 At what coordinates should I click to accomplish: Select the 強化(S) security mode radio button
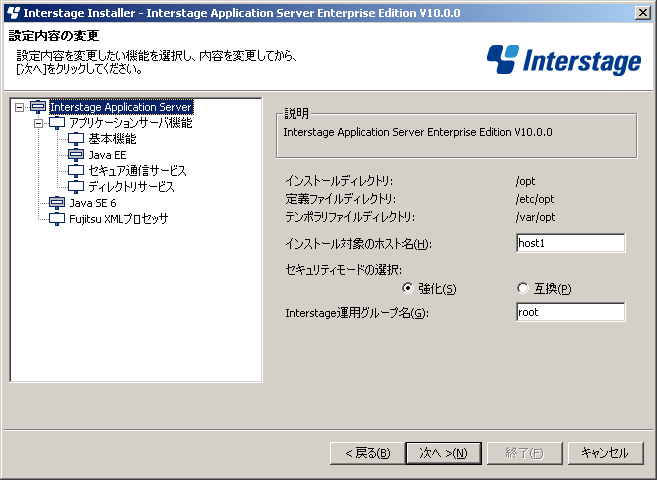click(407, 288)
